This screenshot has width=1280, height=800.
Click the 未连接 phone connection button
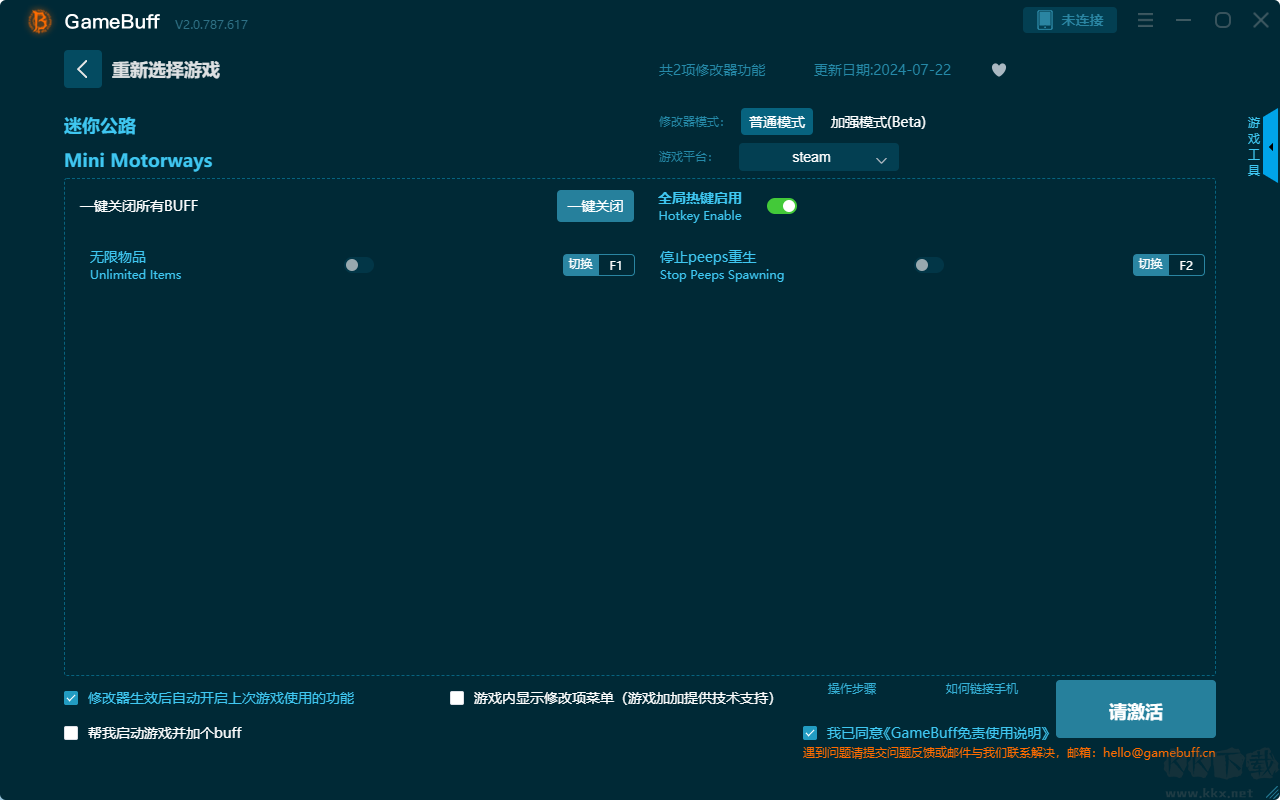tap(1069, 19)
